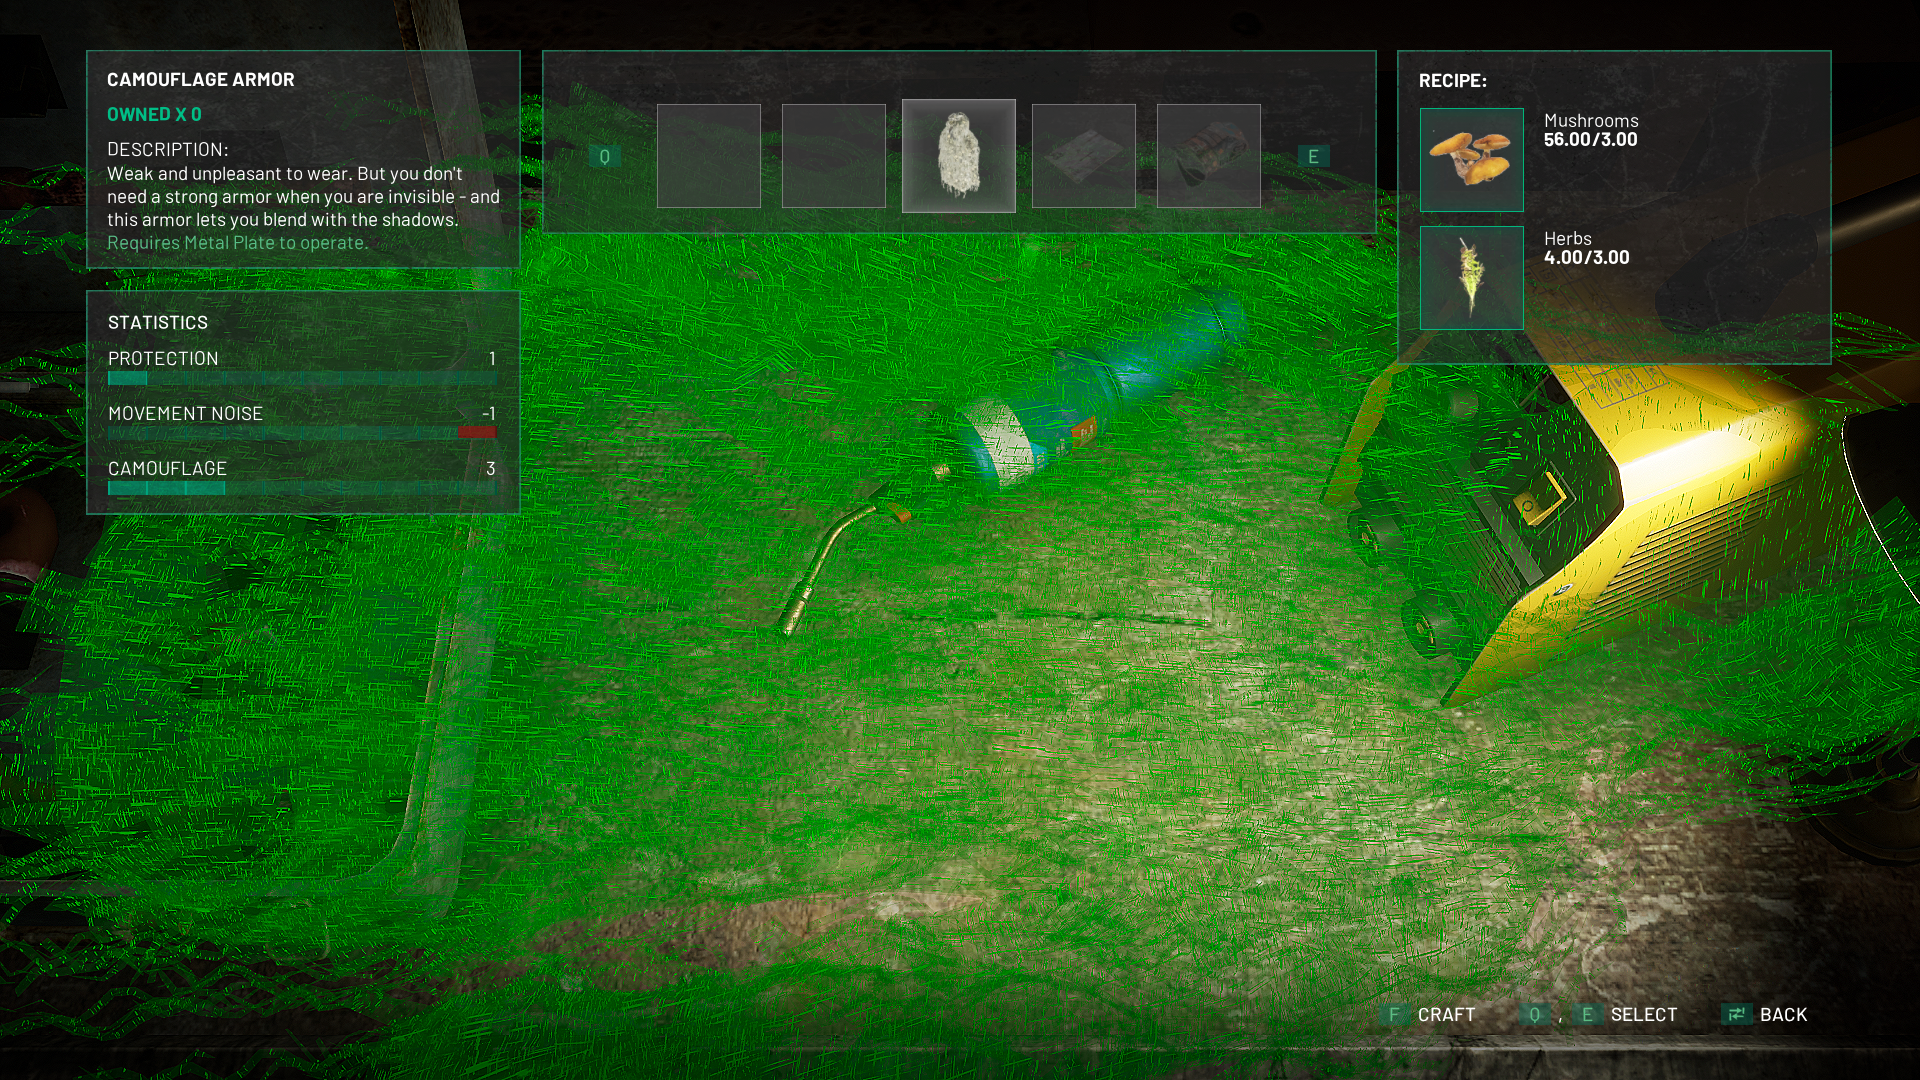Click the 'DESCRIPTION:' label
1920x1080 pixels.
pos(167,149)
